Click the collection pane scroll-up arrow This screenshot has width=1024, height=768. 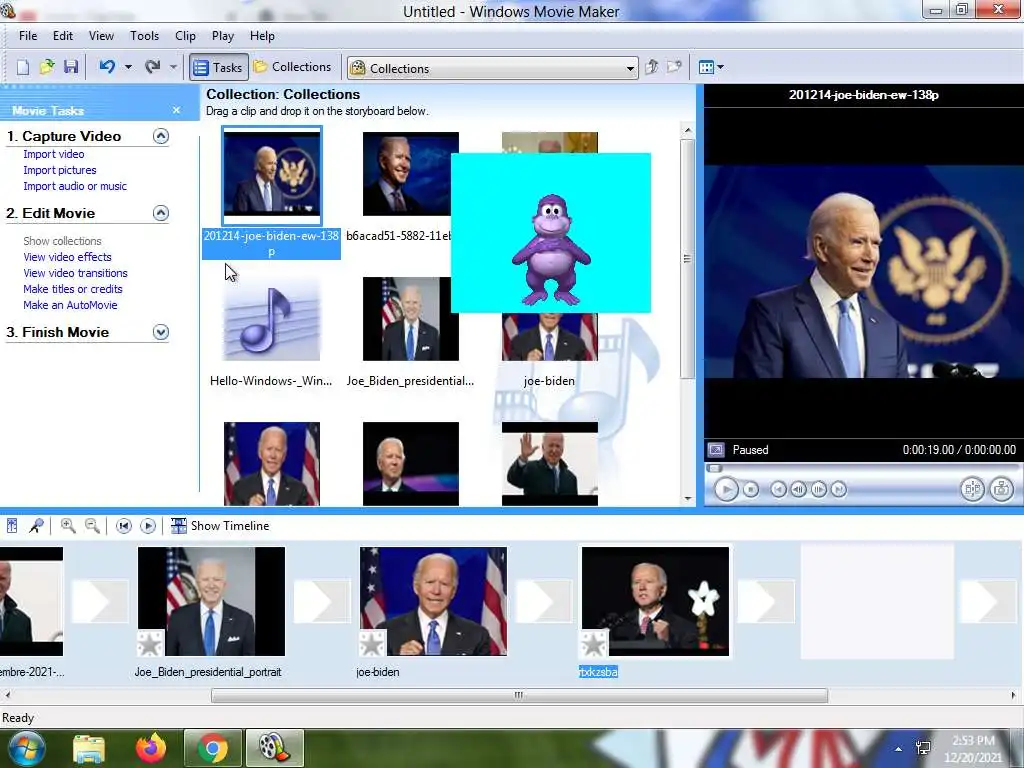tap(688, 131)
